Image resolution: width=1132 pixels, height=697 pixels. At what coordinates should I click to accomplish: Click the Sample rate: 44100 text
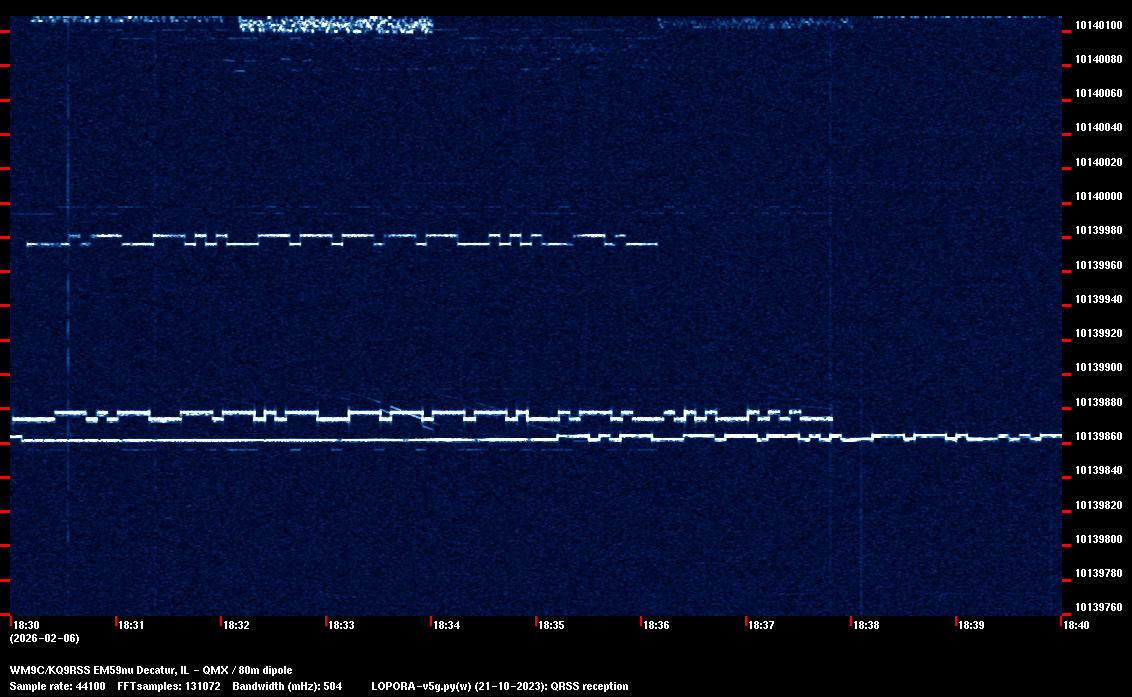click(x=58, y=686)
